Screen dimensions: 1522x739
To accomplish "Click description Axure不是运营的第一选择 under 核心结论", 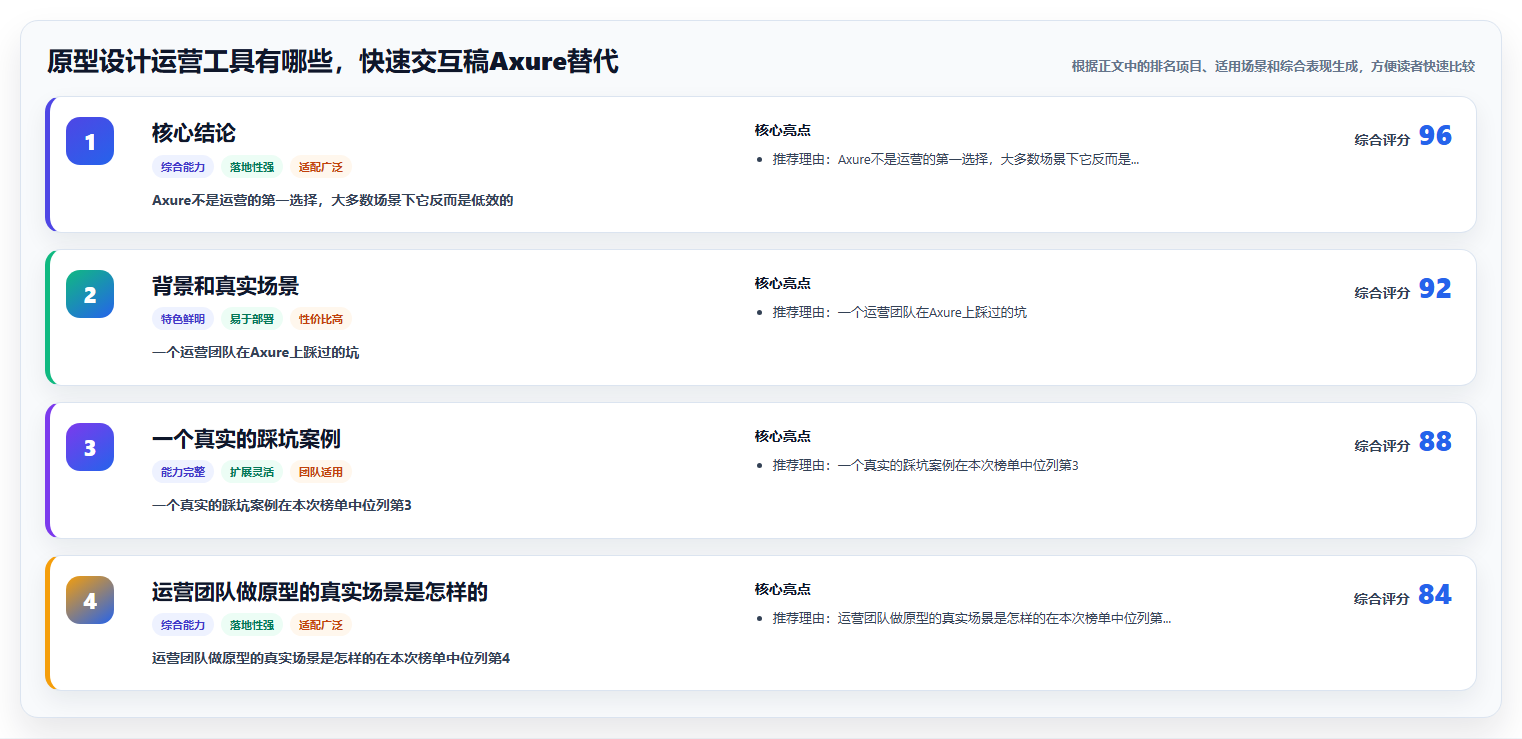I will pyautogui.click(x=333, y=200).
